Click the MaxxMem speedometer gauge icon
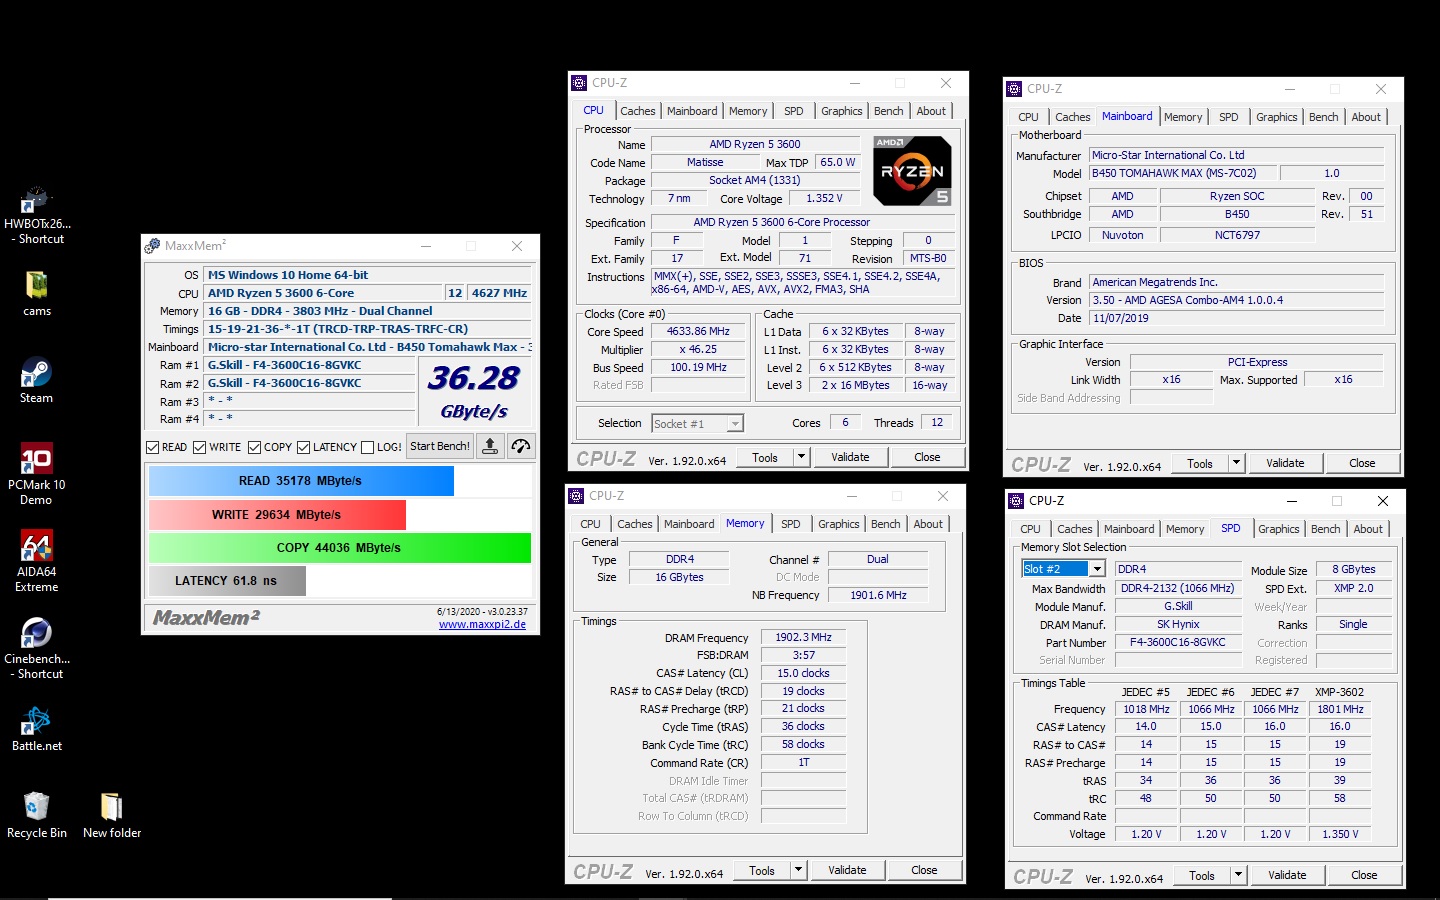The image size is (1440, 900). tap(521, 447)
